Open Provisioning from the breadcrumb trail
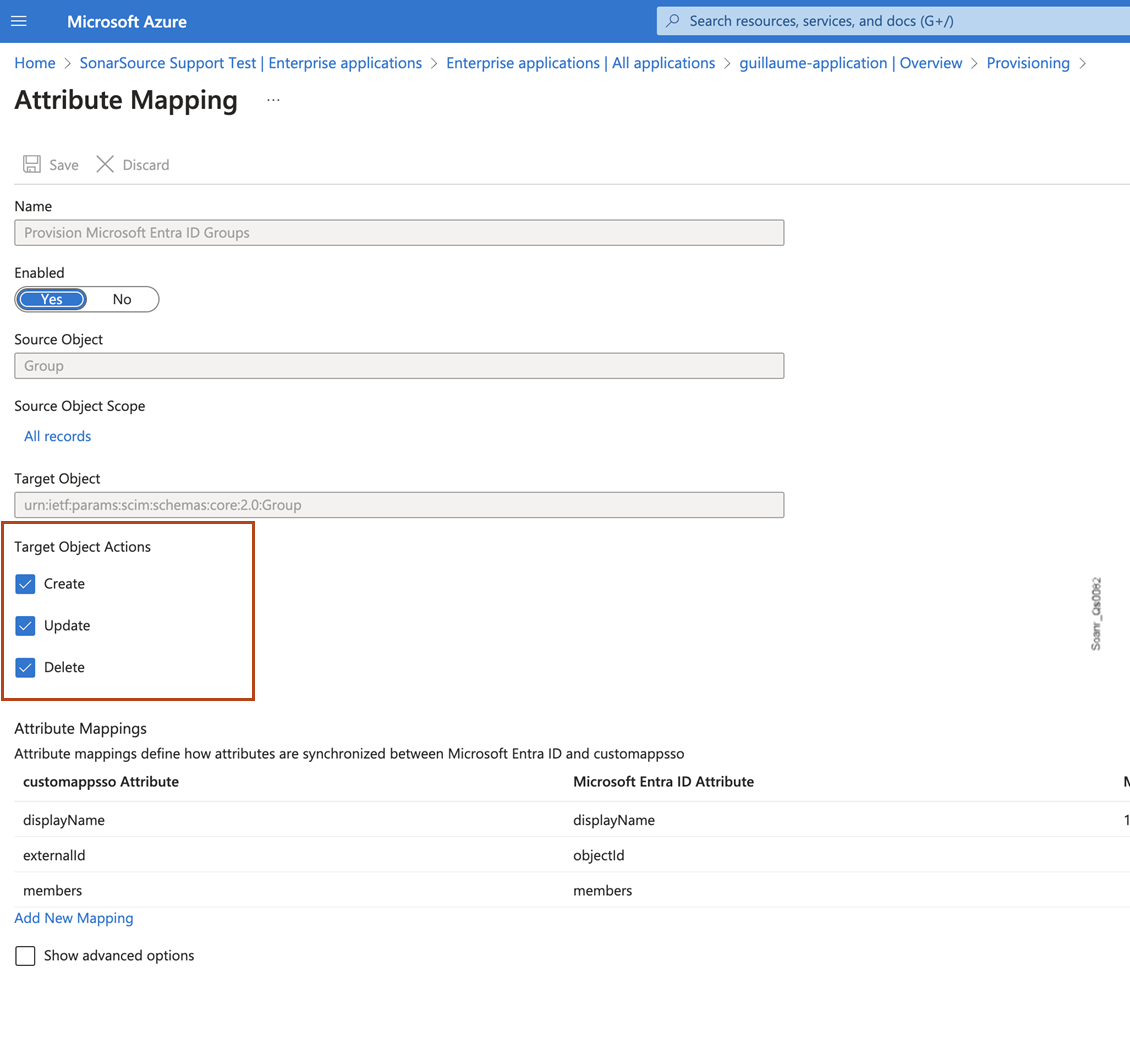This screenshot has height=1043, width=1130. [x=1028, y=62]
